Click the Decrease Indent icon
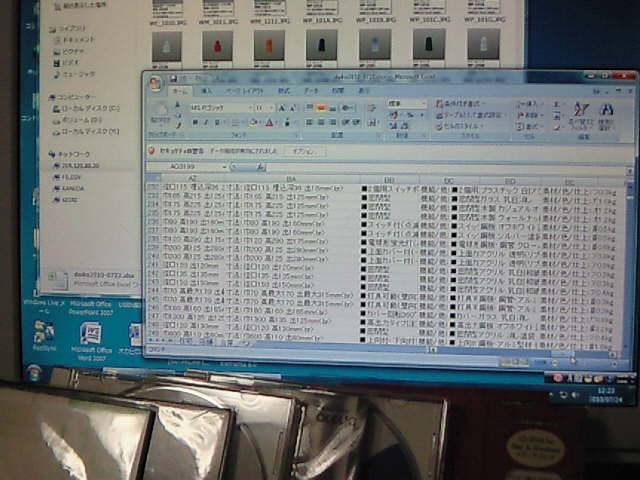This screenshot has width=640, height=480. coord(346,122)
